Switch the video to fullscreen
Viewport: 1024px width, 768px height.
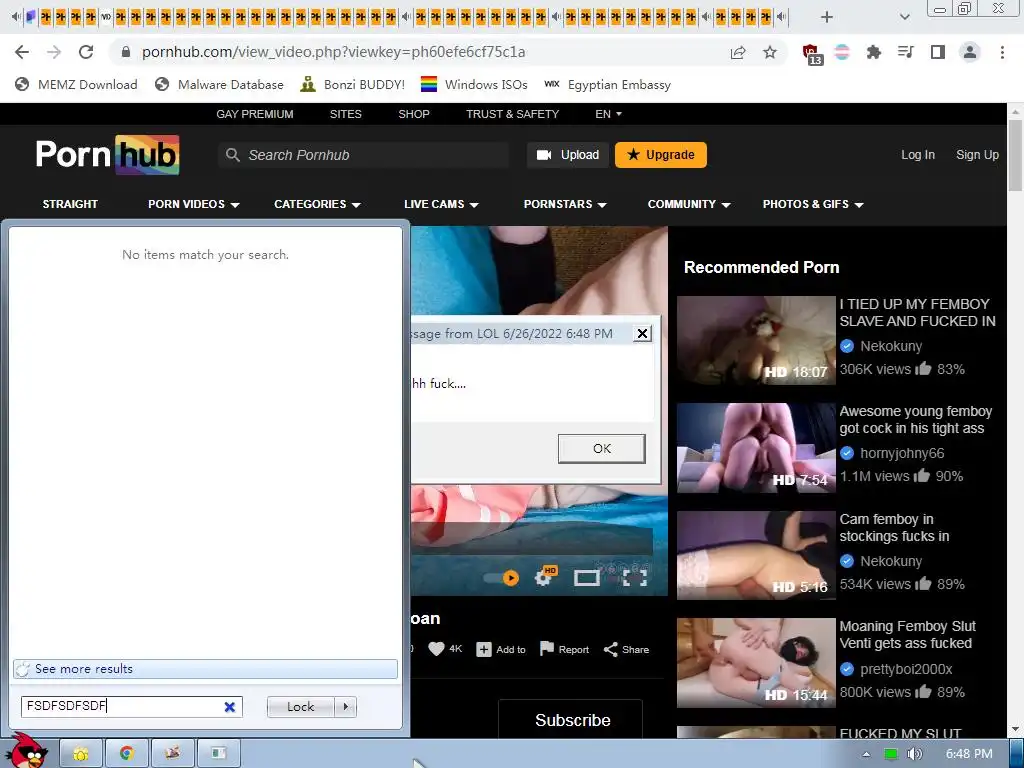click(635, 578)
